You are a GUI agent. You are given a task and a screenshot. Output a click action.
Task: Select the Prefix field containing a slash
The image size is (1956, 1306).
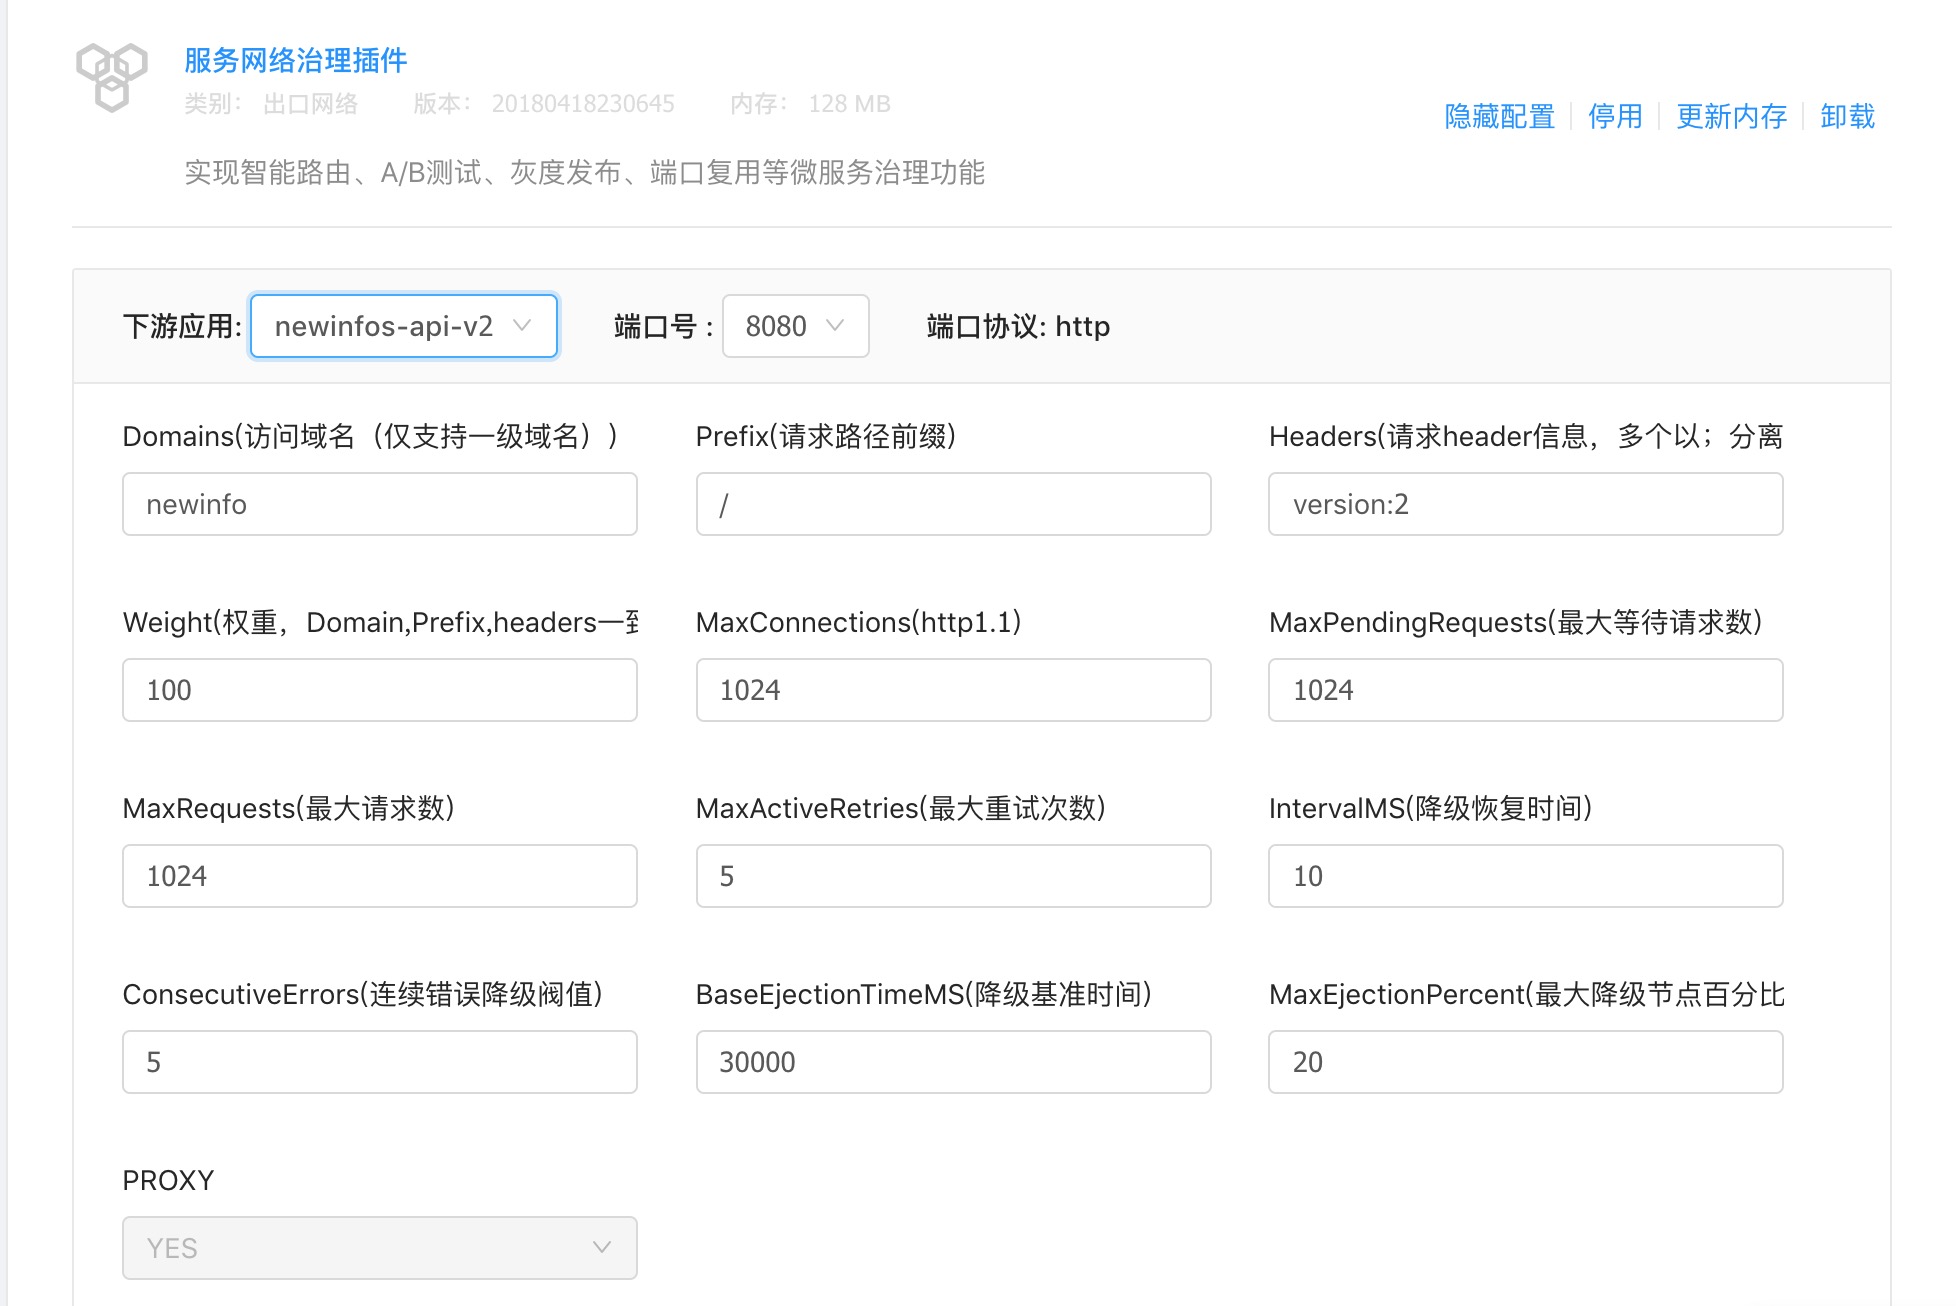952,504
